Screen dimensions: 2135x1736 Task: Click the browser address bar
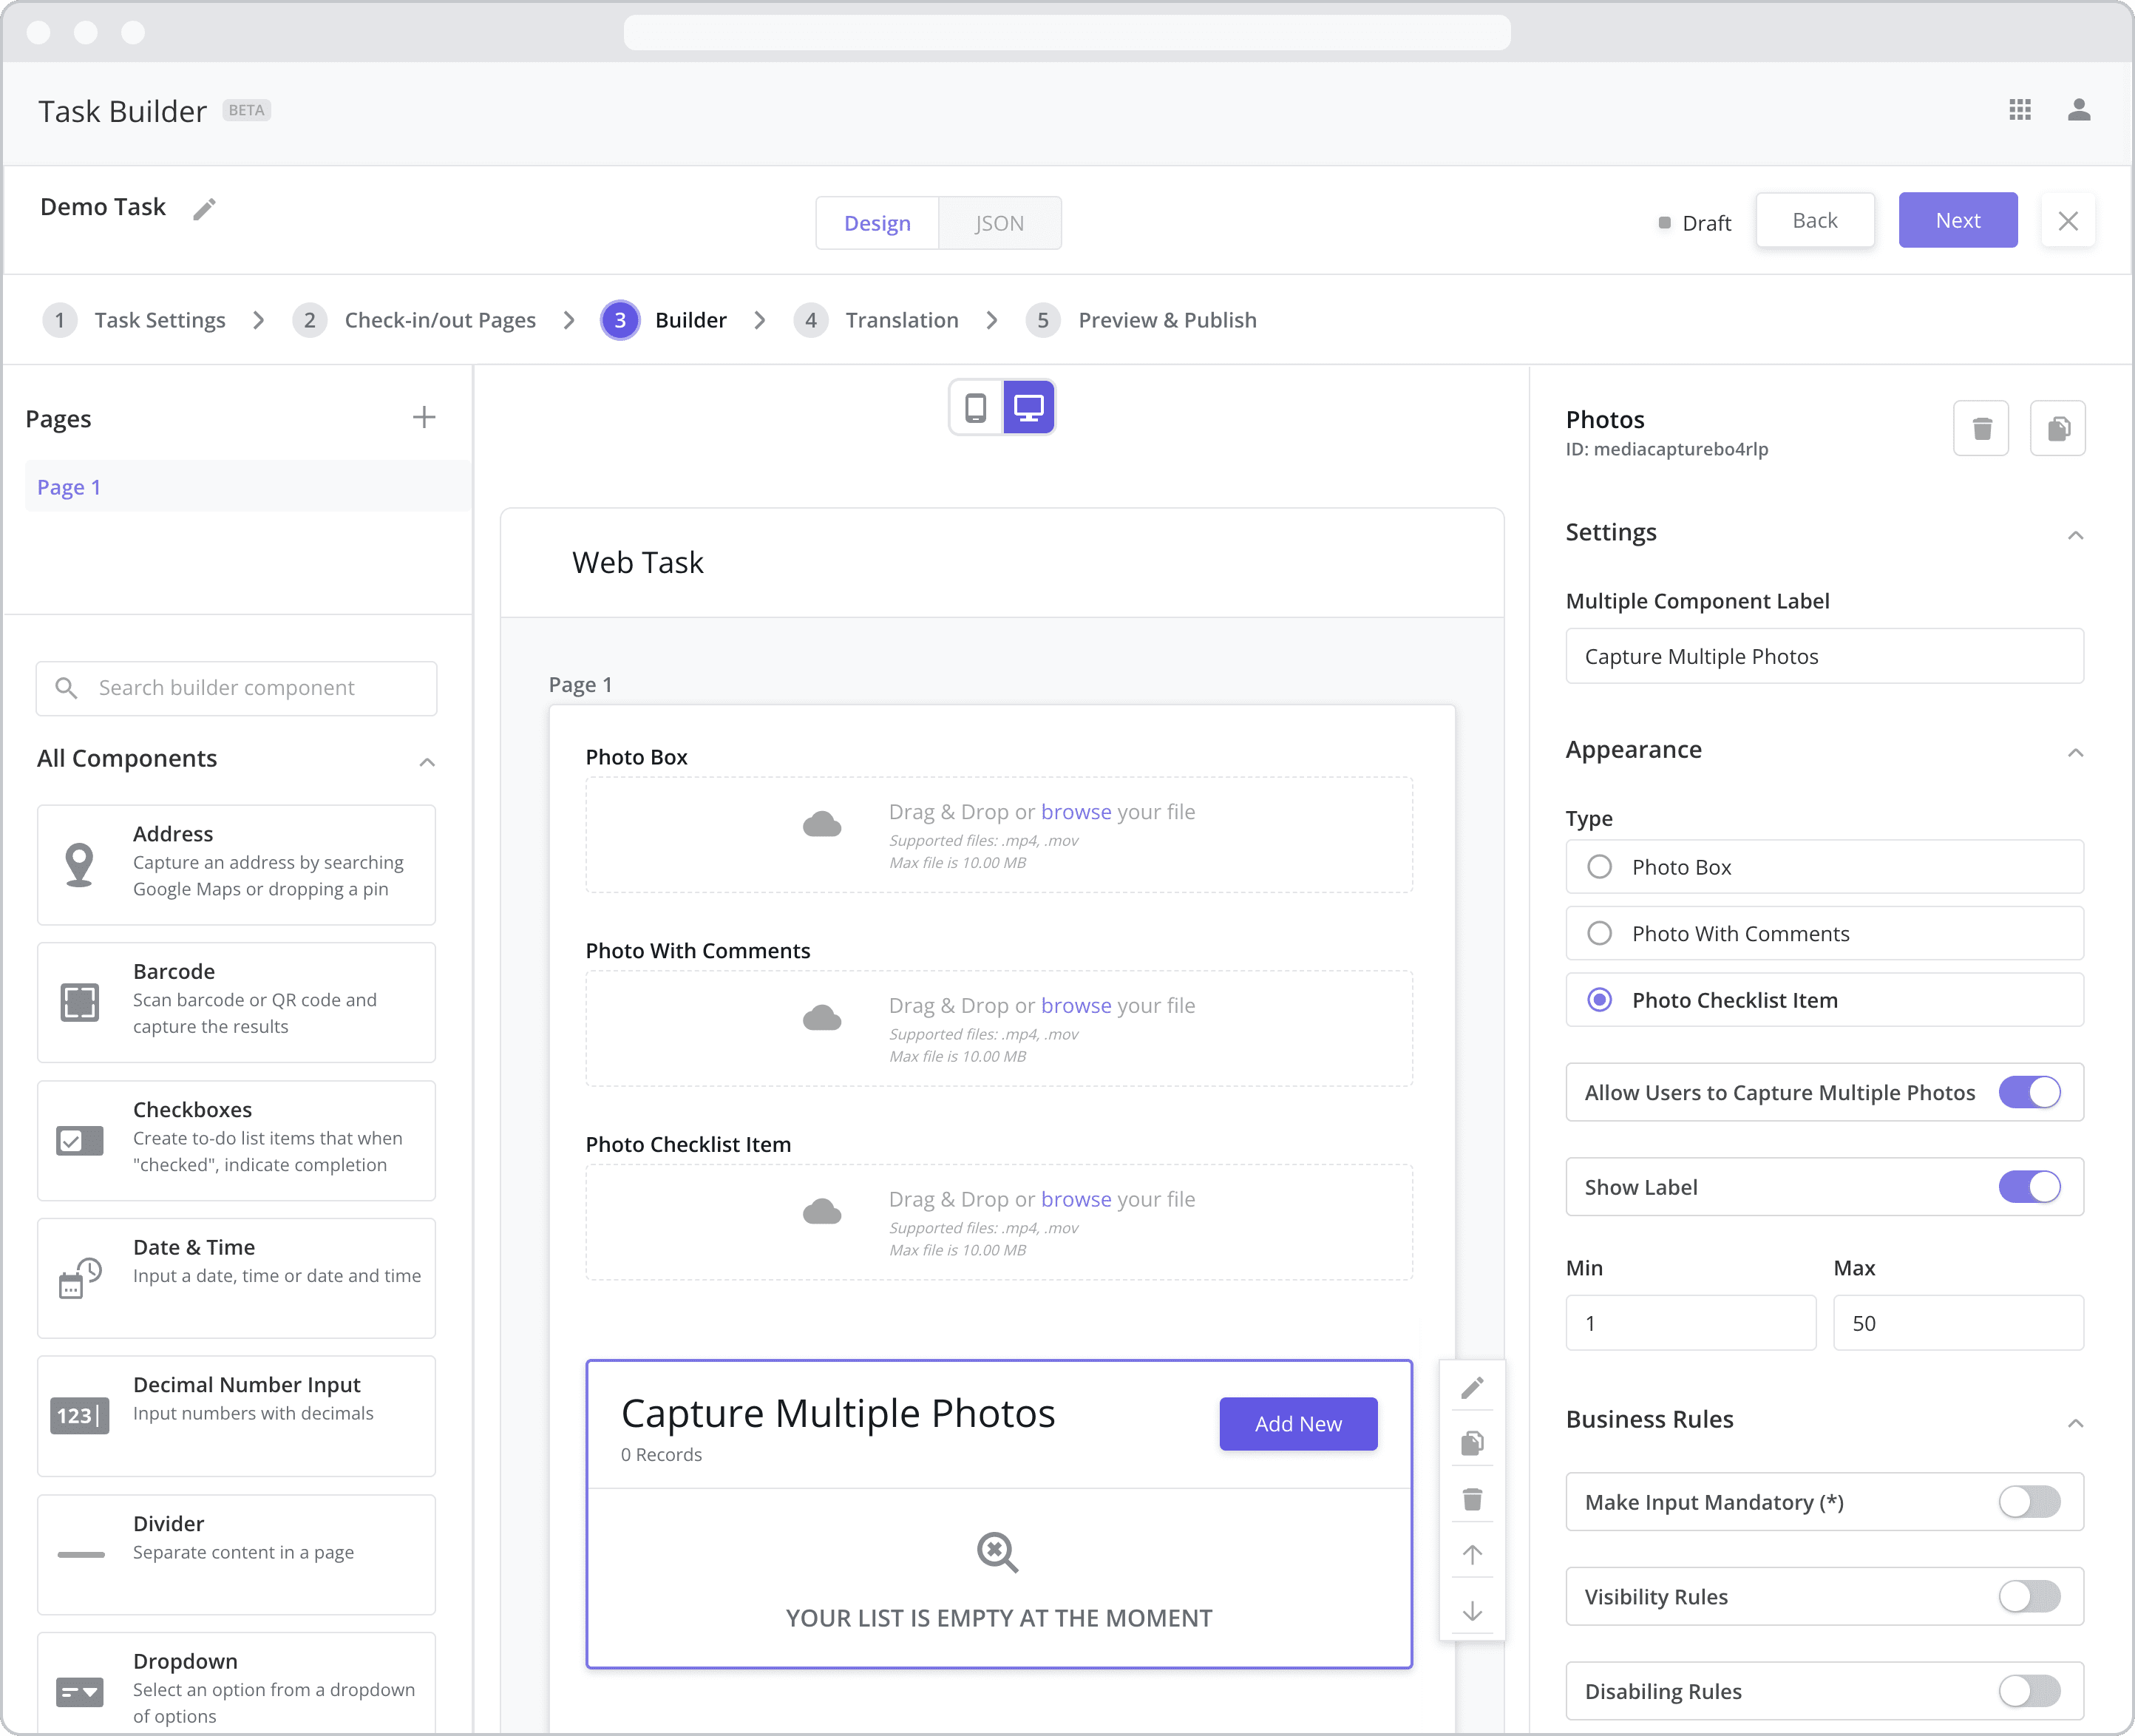pos(1067,33)
